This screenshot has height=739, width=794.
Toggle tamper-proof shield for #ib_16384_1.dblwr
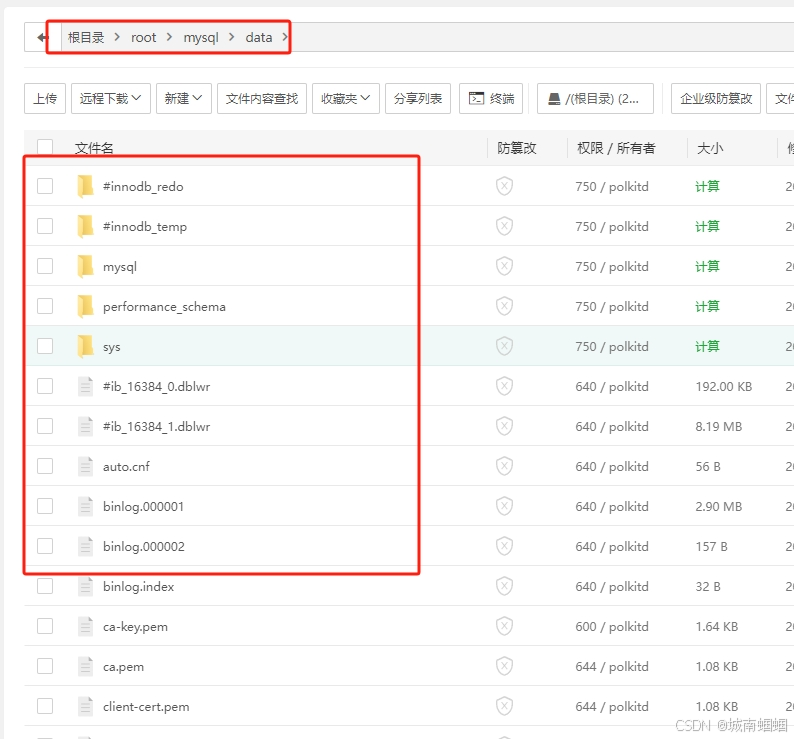pyautogui.click(x=504, y=426)
